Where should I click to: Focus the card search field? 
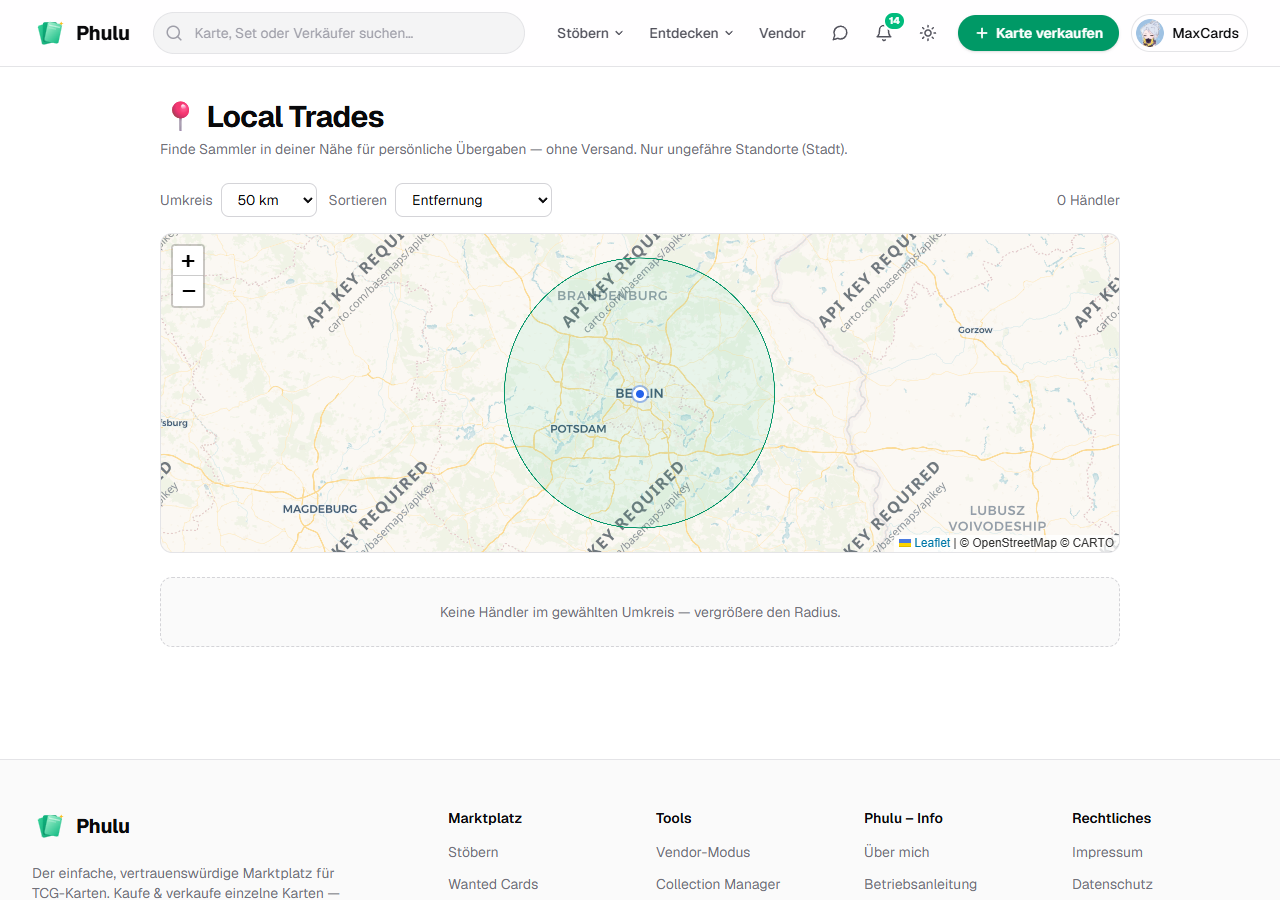[339, 33]
